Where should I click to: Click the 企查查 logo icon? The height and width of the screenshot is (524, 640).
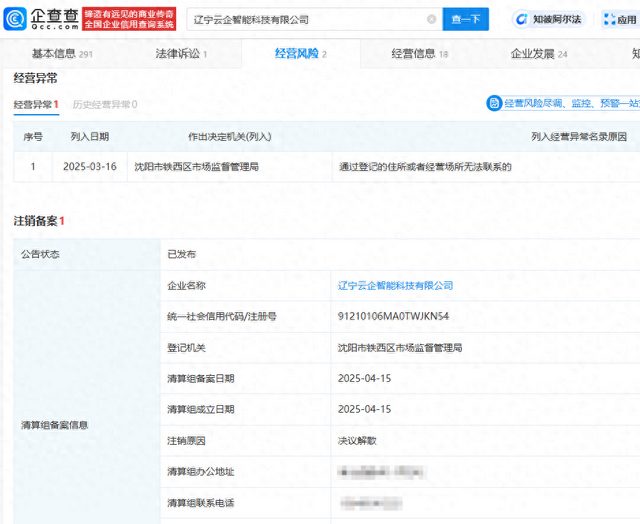tap(15, 19)
